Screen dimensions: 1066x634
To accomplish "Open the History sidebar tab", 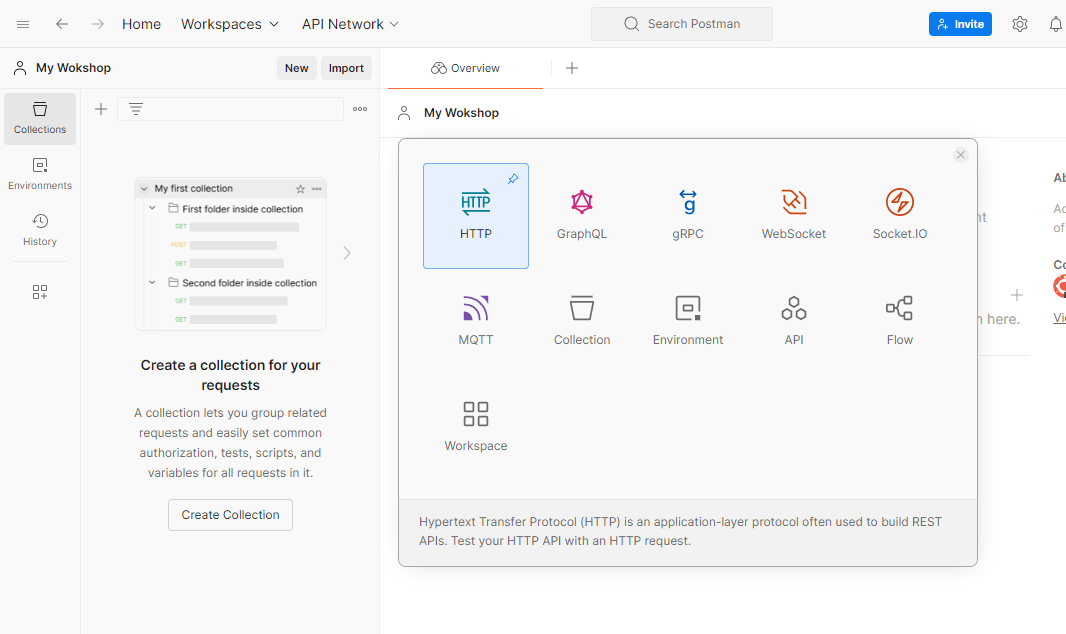I will coord(40,229).
